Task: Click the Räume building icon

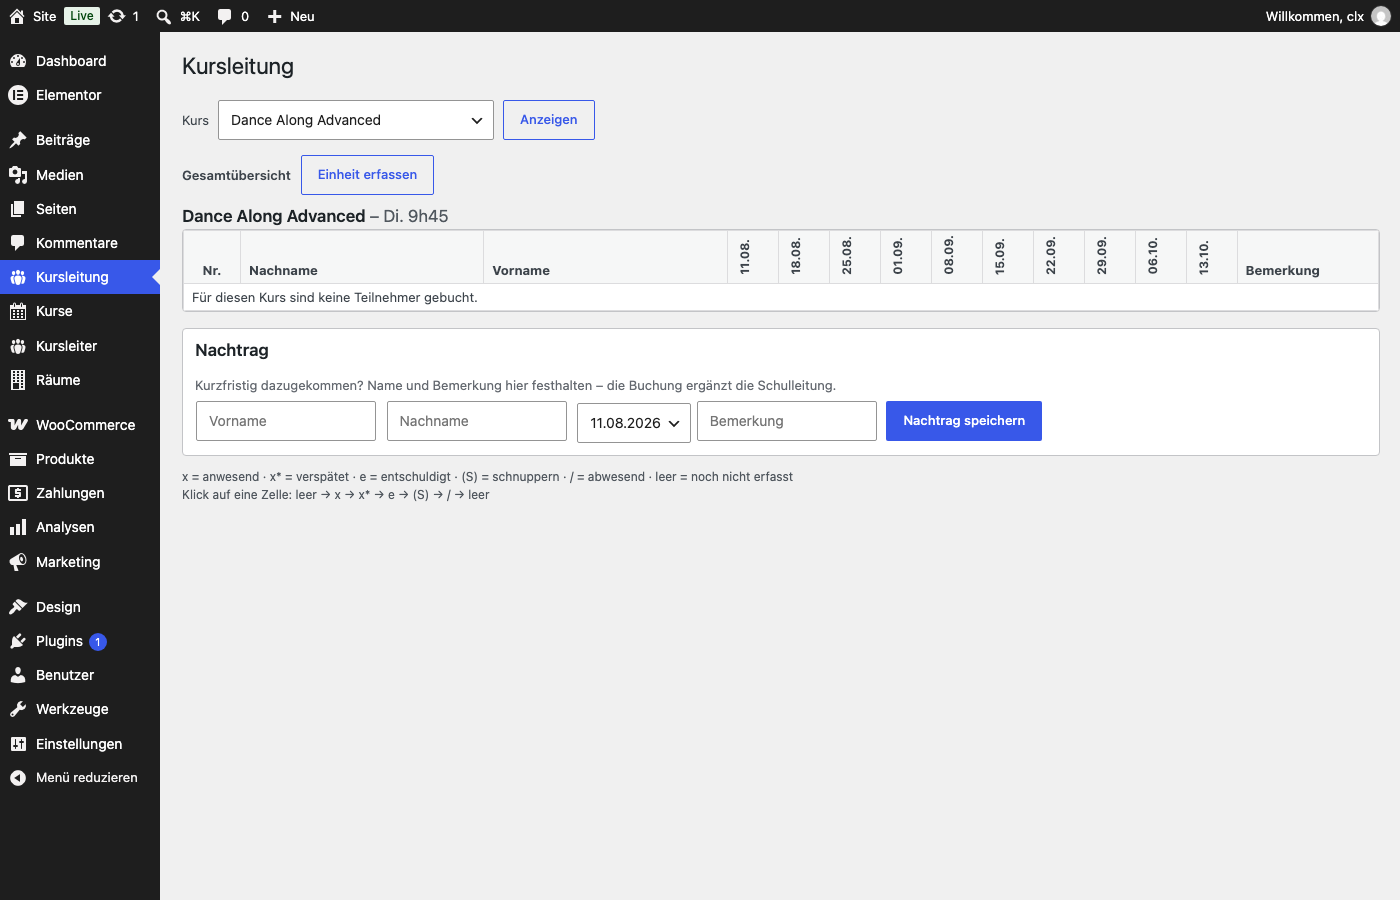Action: click(18, 380)
